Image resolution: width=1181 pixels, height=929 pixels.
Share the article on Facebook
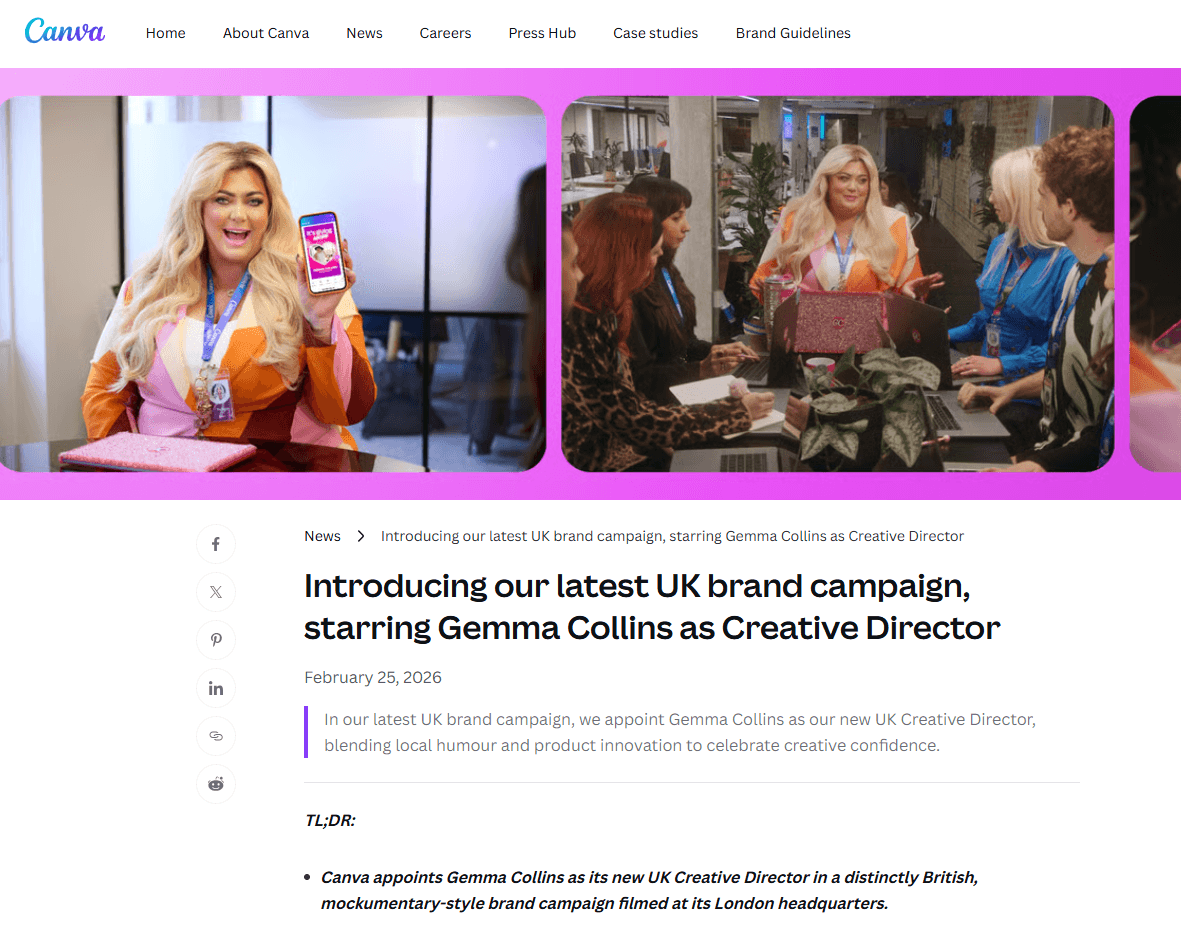click(x=215, y=544)
